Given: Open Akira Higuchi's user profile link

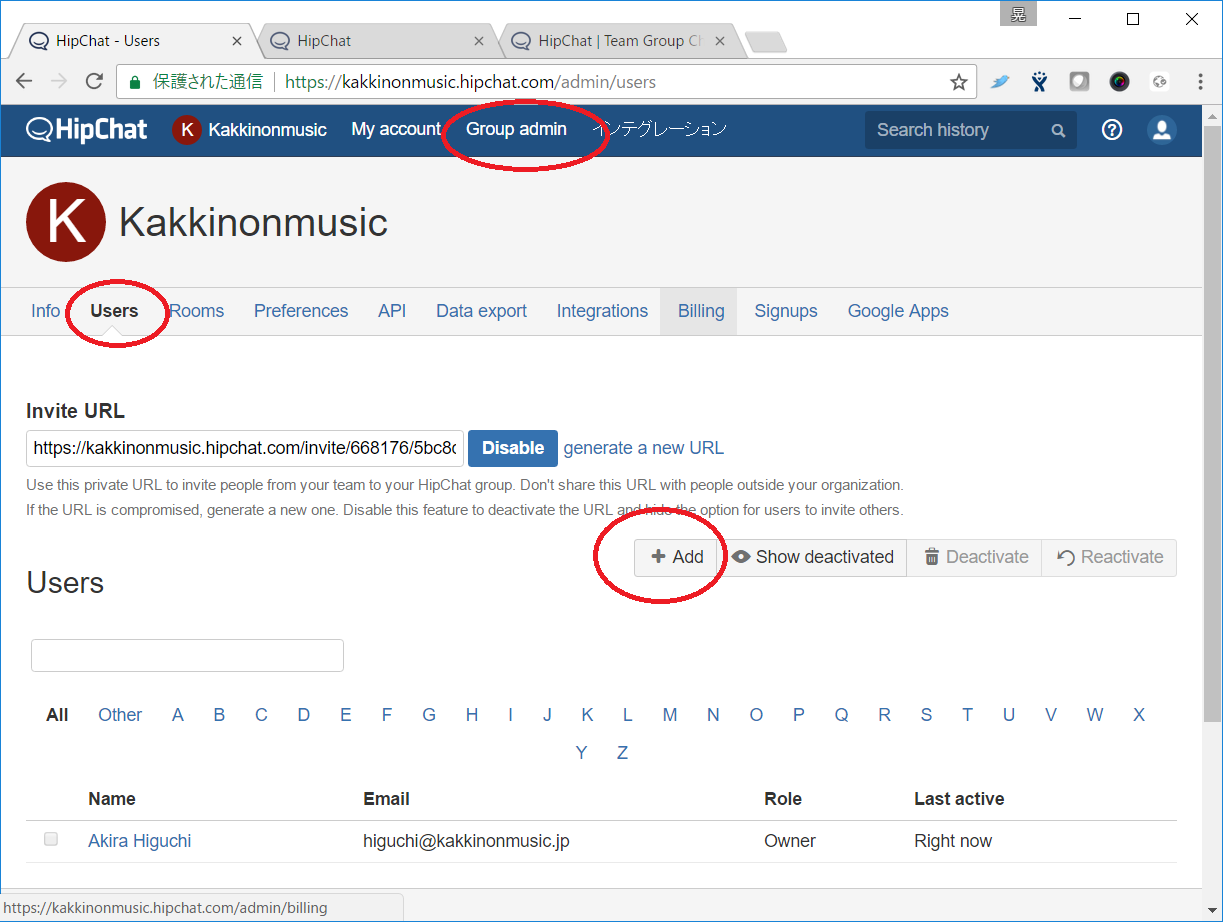Looking at the screenshot, I should tap(140, 841).
